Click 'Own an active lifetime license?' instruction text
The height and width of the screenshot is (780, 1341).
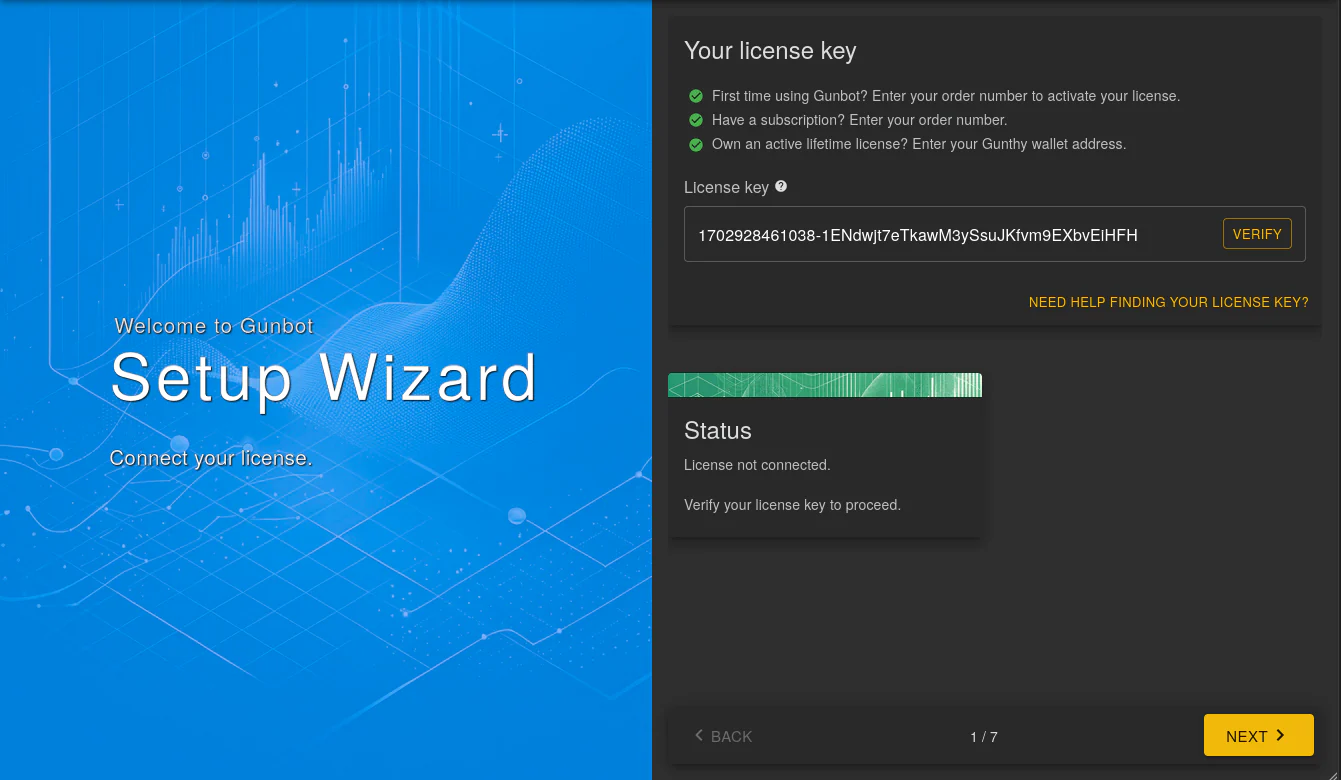[919, 144]
